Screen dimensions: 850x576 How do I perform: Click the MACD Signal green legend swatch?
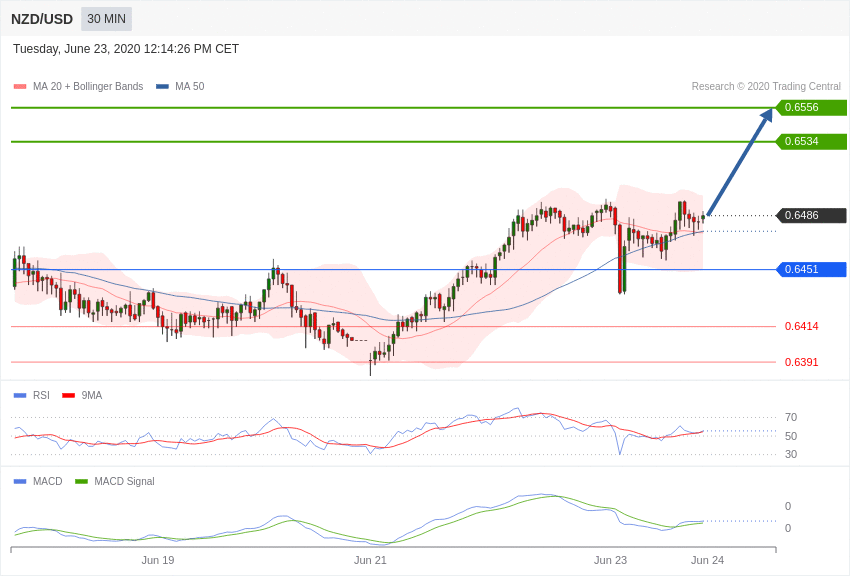pyautogui.click(x=81, y=482)
